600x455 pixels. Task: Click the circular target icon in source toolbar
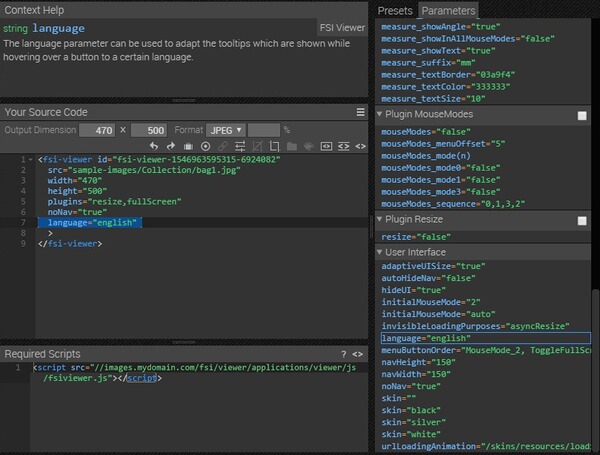[206, 147]
